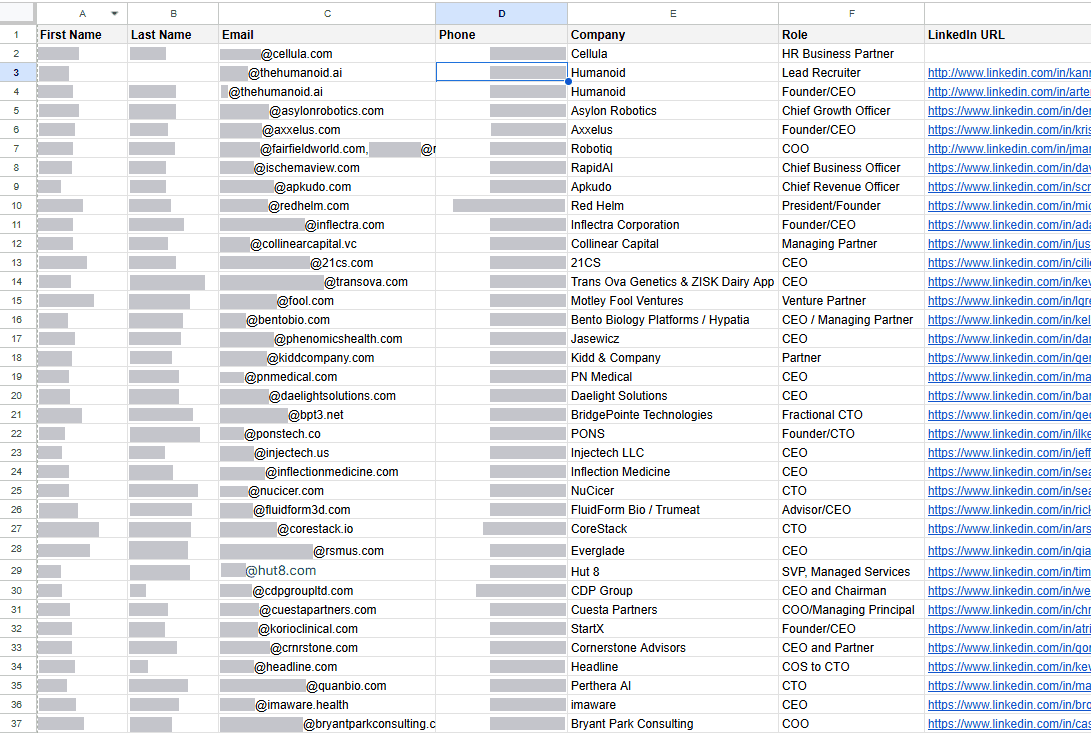Click the Injectech LLC cell
The height and width of the screenshot is (733, 1091).
673,452
